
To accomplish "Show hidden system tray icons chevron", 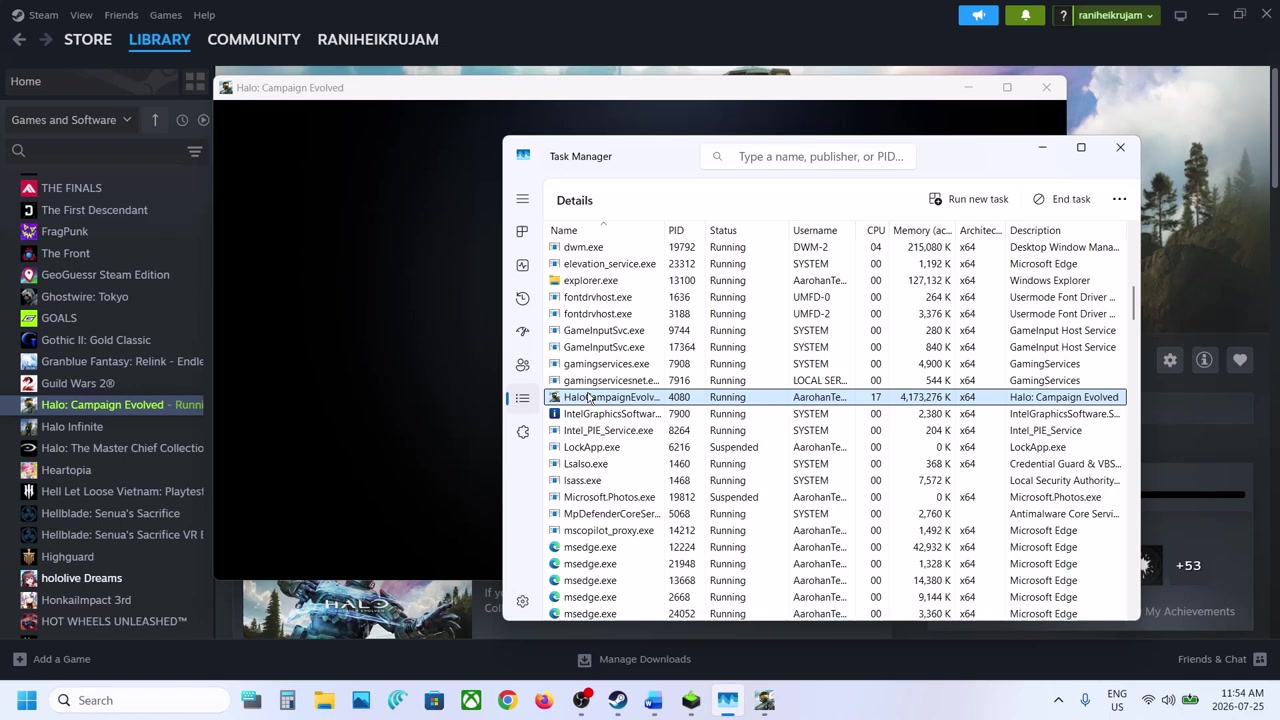I will click(1058, 700).
